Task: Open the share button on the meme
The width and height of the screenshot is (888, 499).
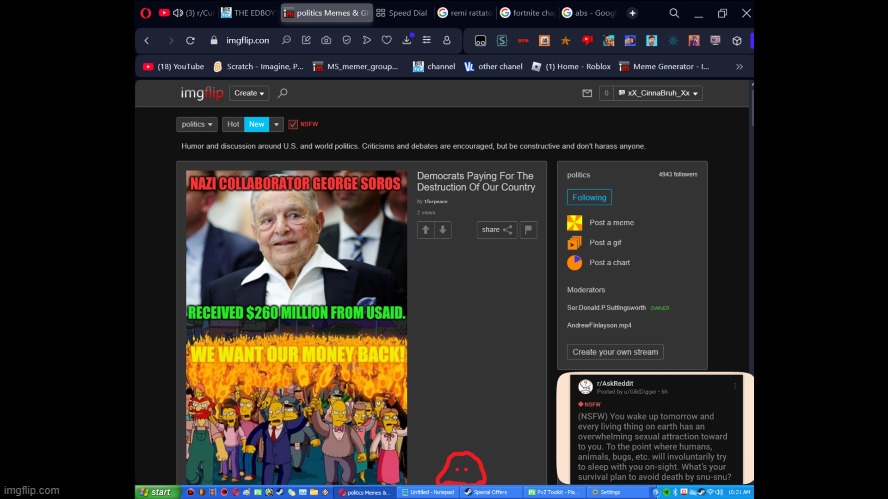Action: click(497, 229)
